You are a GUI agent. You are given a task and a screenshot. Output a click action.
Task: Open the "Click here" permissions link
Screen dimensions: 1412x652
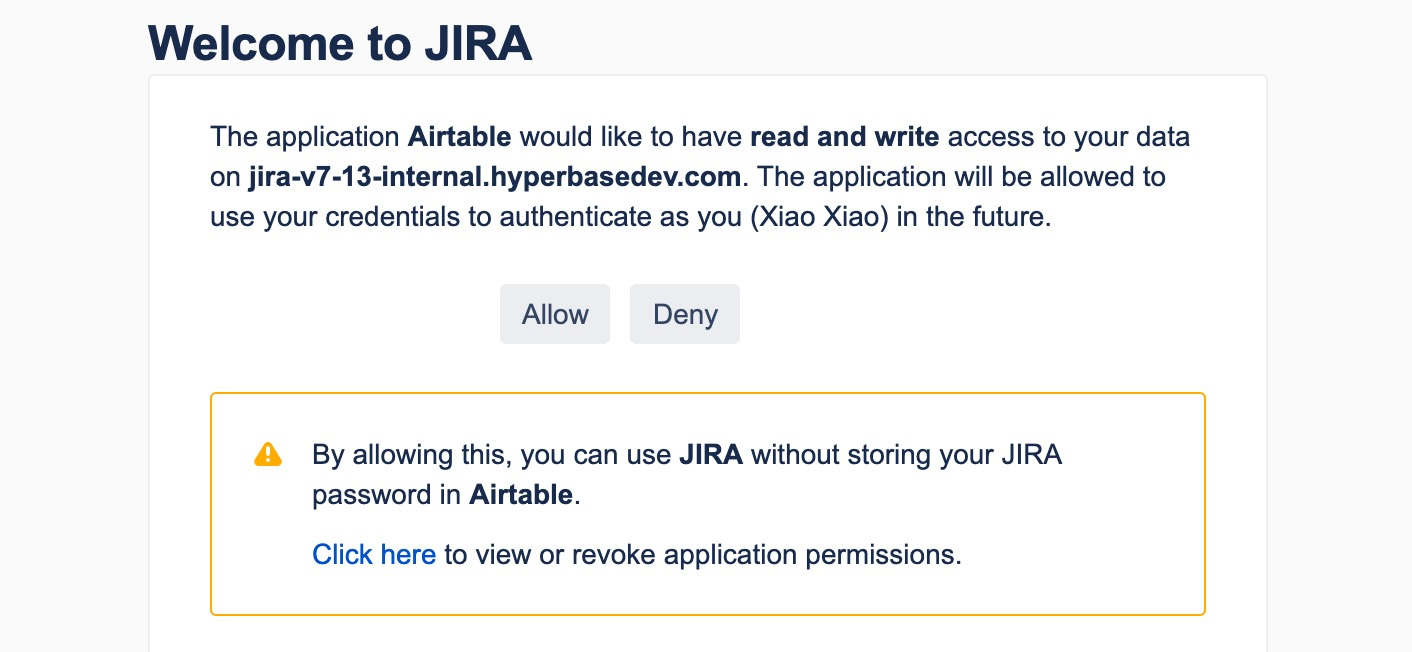pyautogui.click(x=374, y=554)
